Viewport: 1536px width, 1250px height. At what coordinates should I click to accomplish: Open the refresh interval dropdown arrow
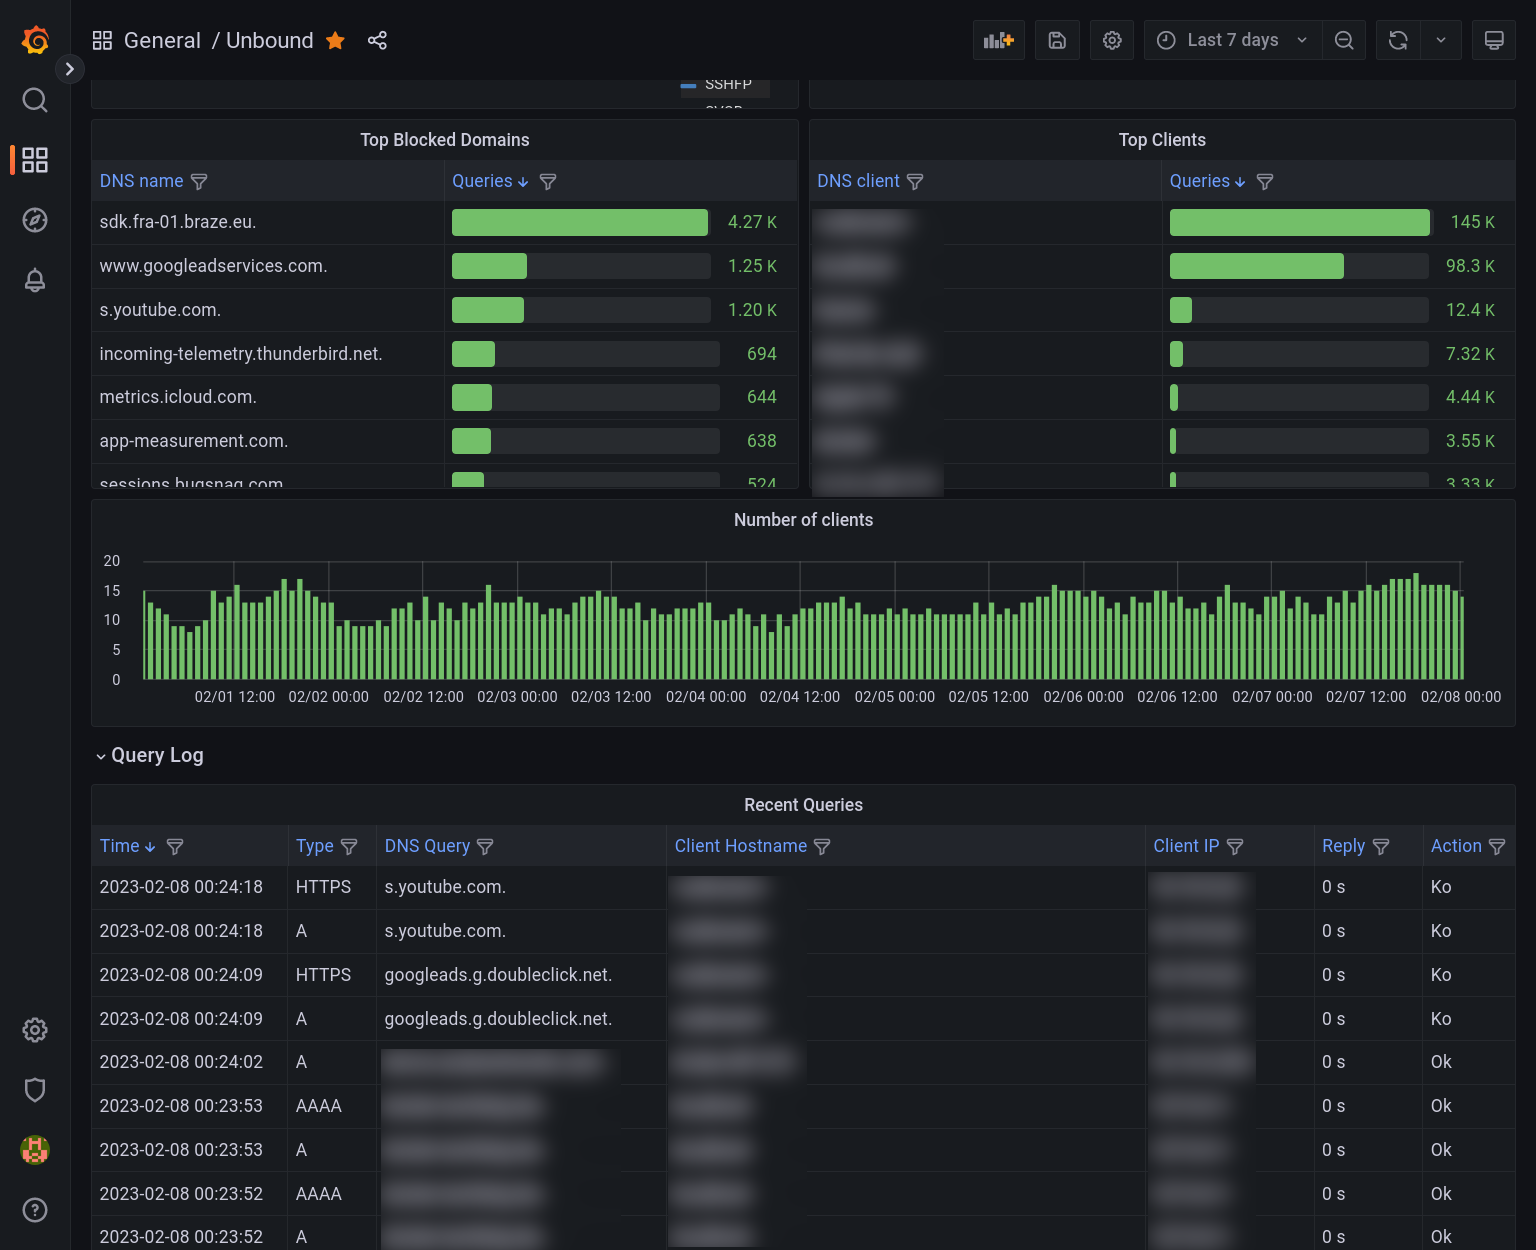click(1441, 40)
